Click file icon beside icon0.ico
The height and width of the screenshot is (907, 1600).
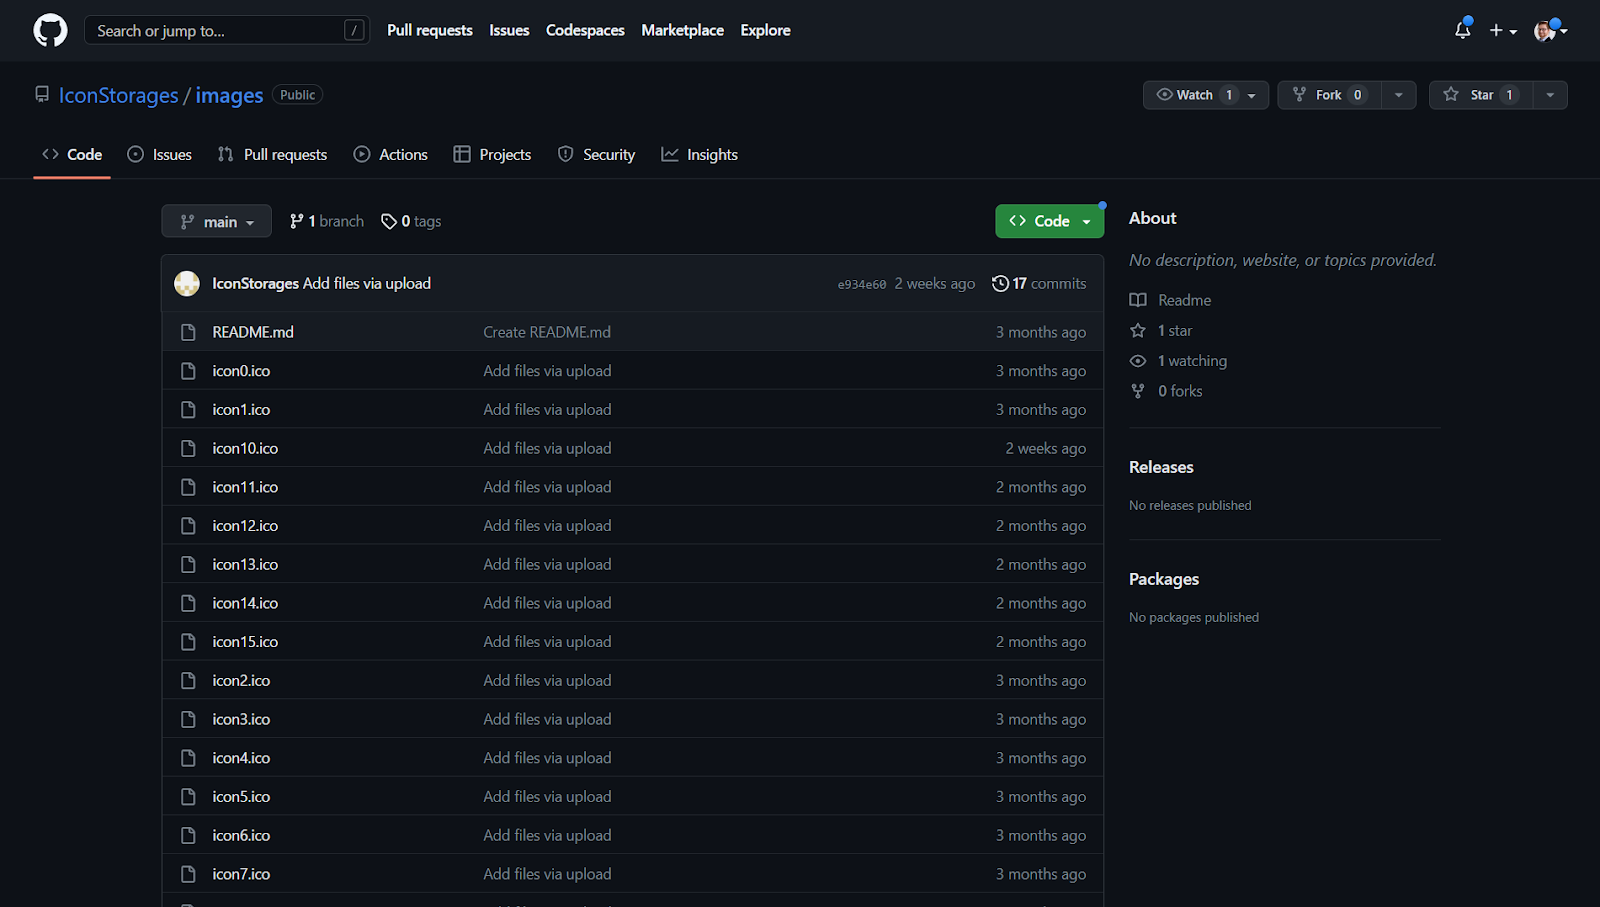[x=188, y=371]
